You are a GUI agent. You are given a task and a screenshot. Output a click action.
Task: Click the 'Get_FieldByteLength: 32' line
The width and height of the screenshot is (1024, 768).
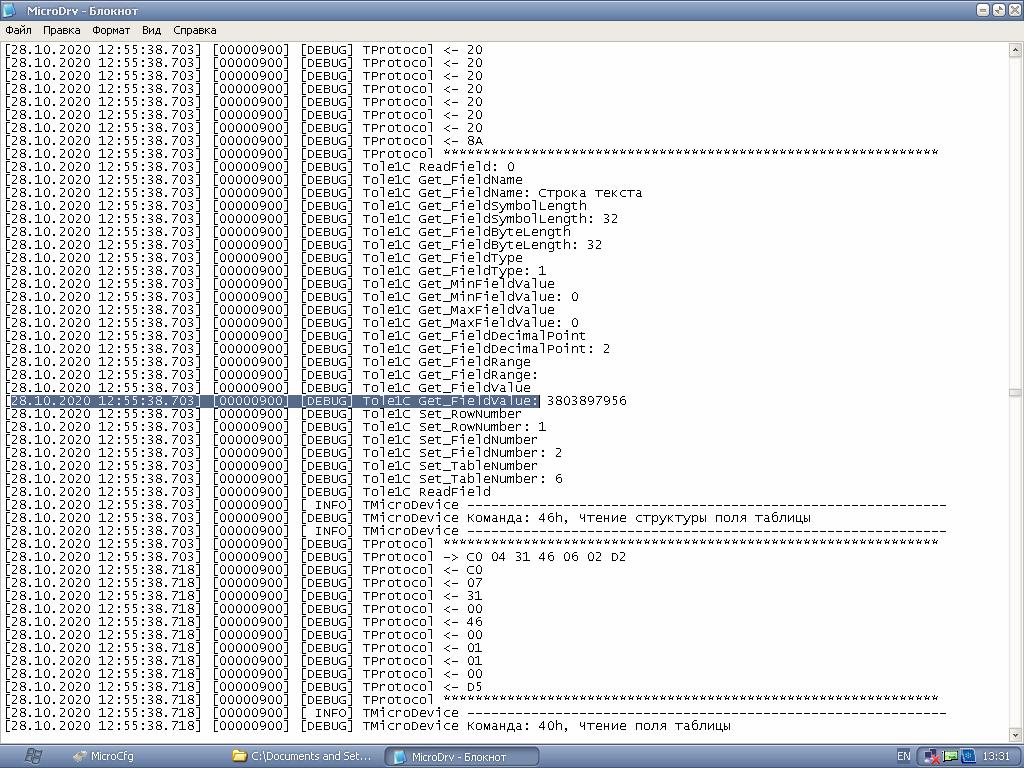(x=304, y=245)
